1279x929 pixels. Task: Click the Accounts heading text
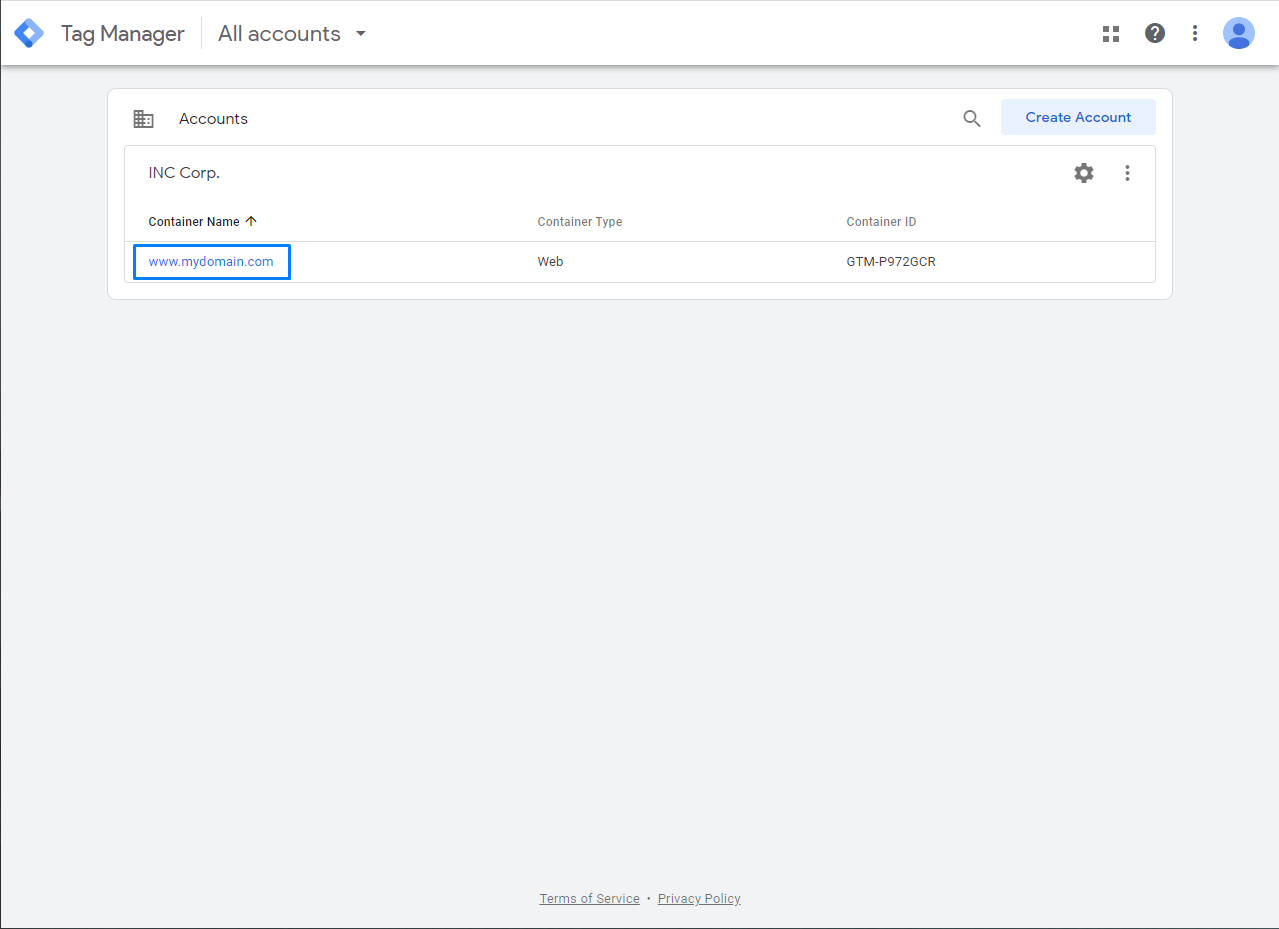(x=213, y=119)
